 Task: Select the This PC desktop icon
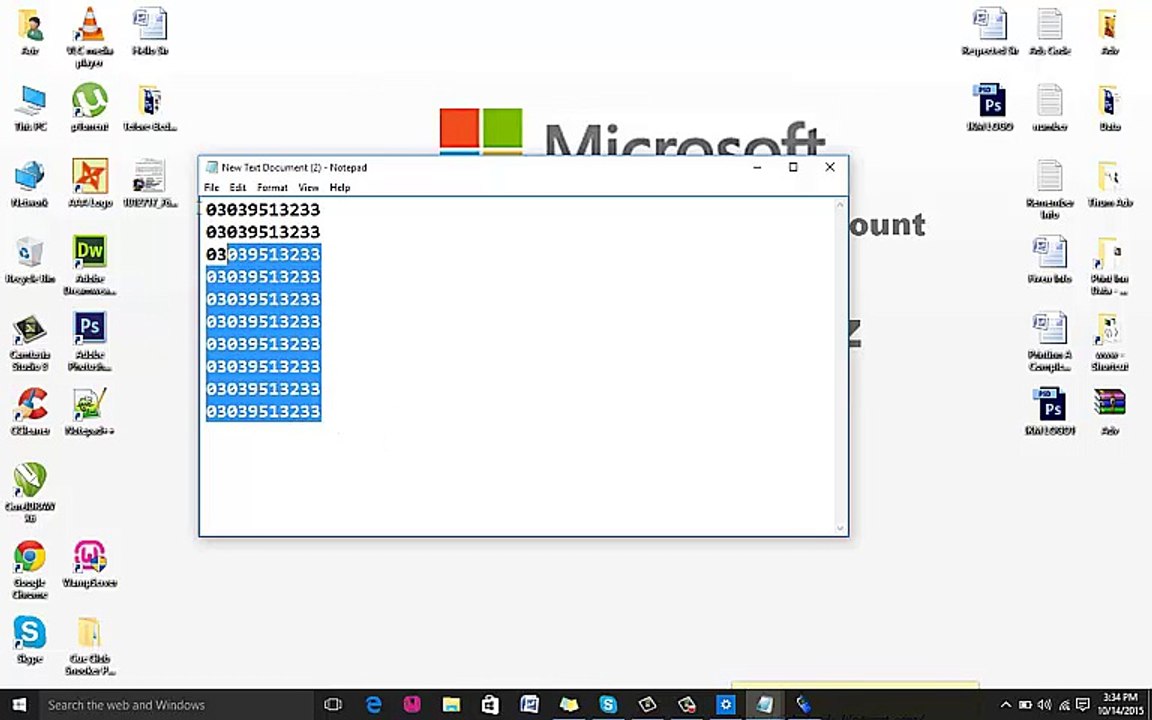pos(30,107)
